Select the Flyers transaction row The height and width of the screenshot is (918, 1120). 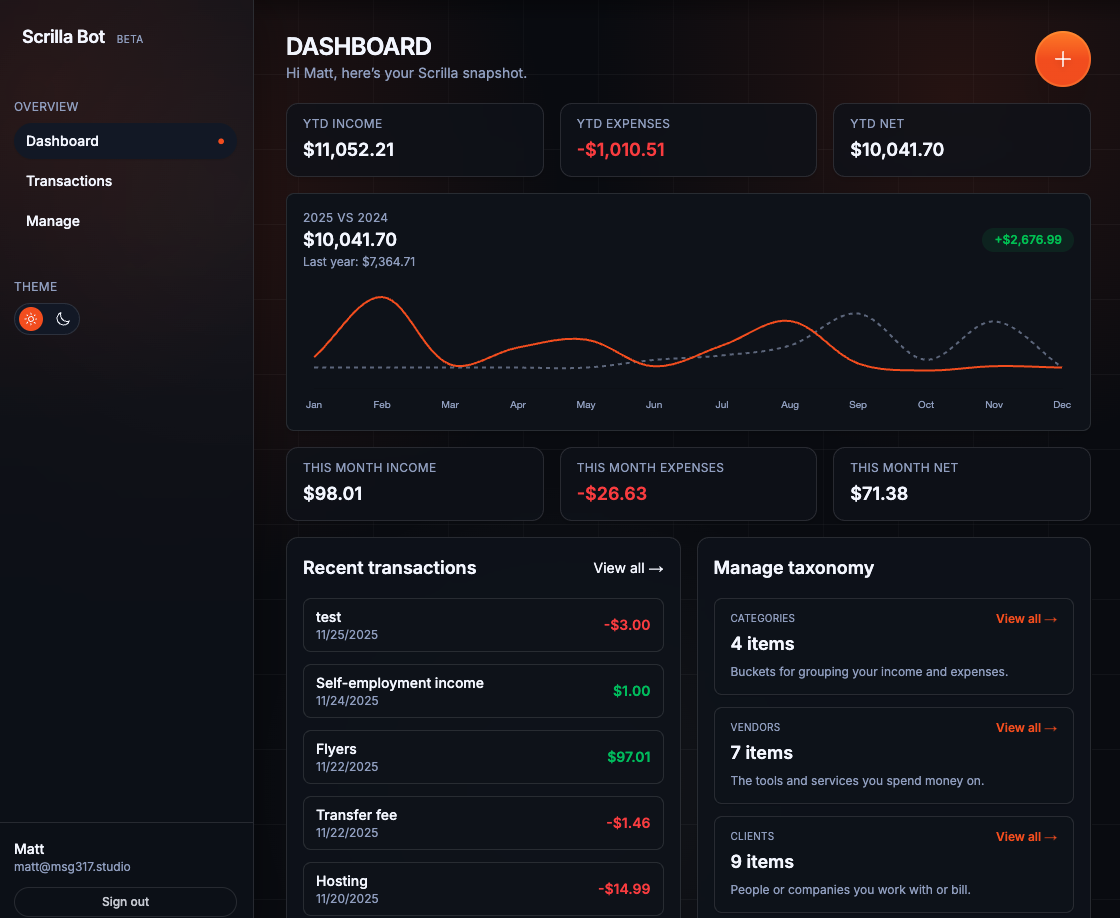click(483, 757)
